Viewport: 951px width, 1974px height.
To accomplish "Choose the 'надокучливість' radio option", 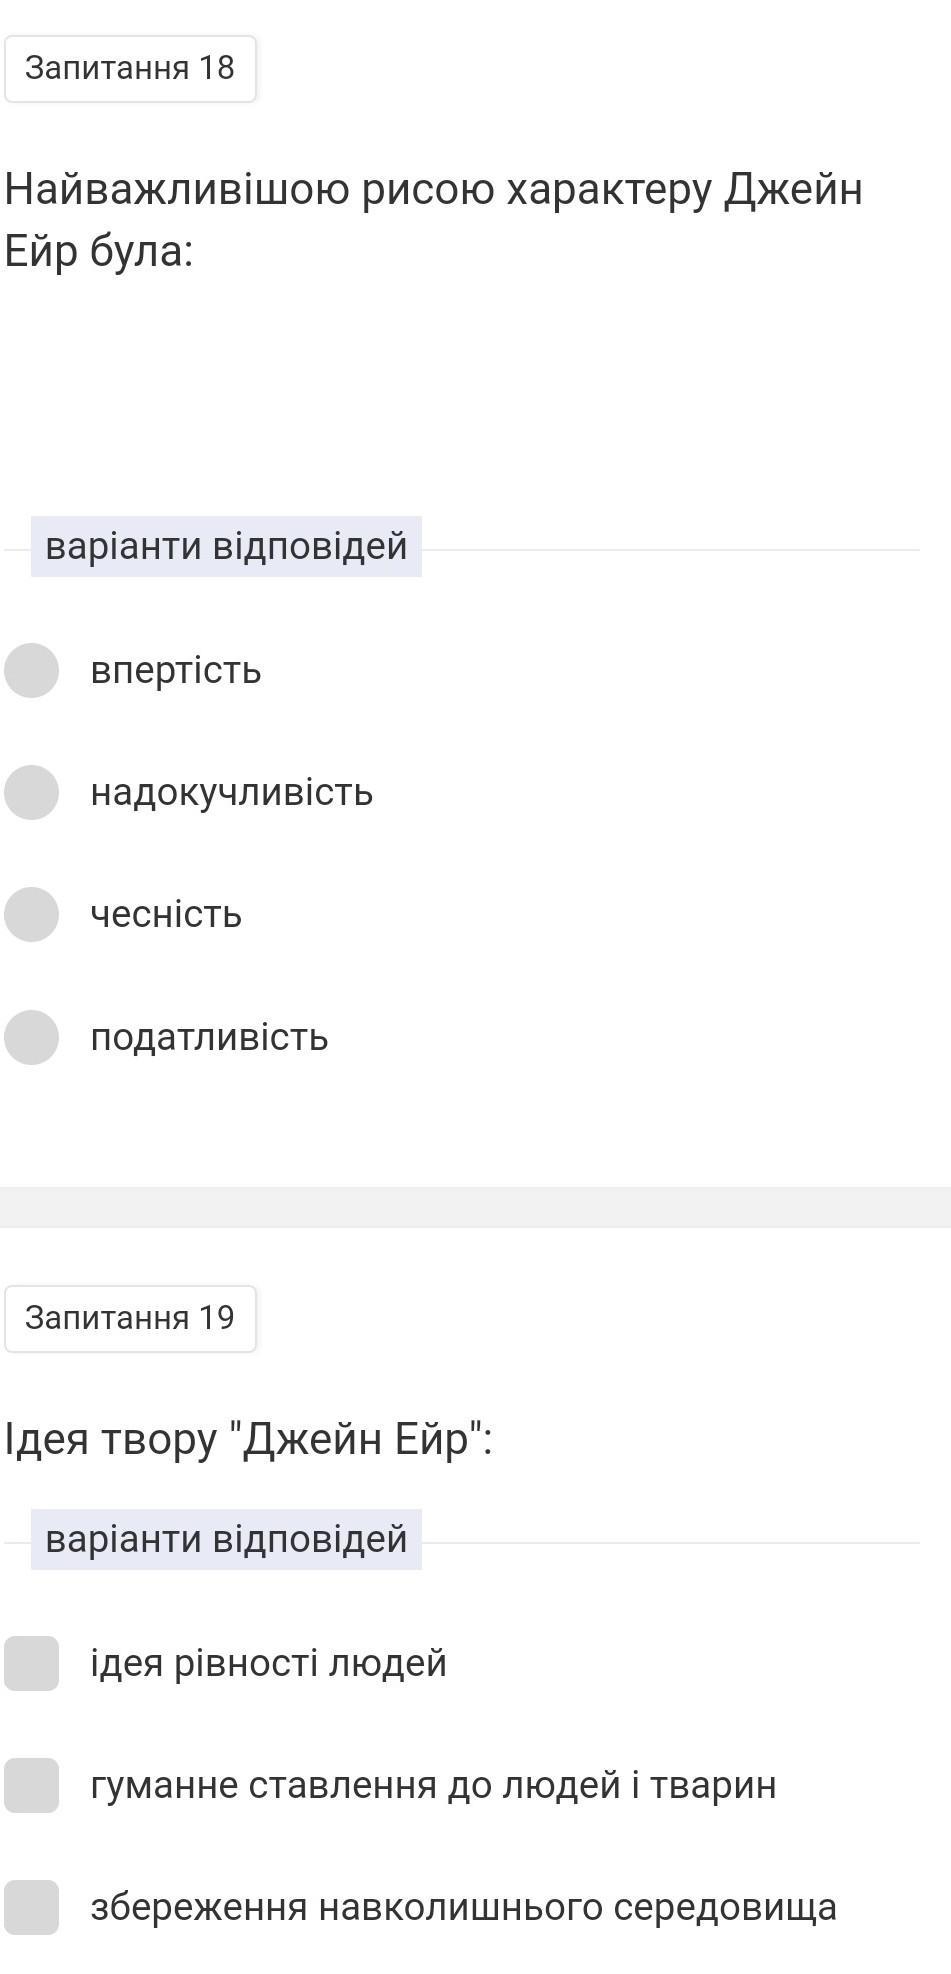I will (x=31, y=792).
